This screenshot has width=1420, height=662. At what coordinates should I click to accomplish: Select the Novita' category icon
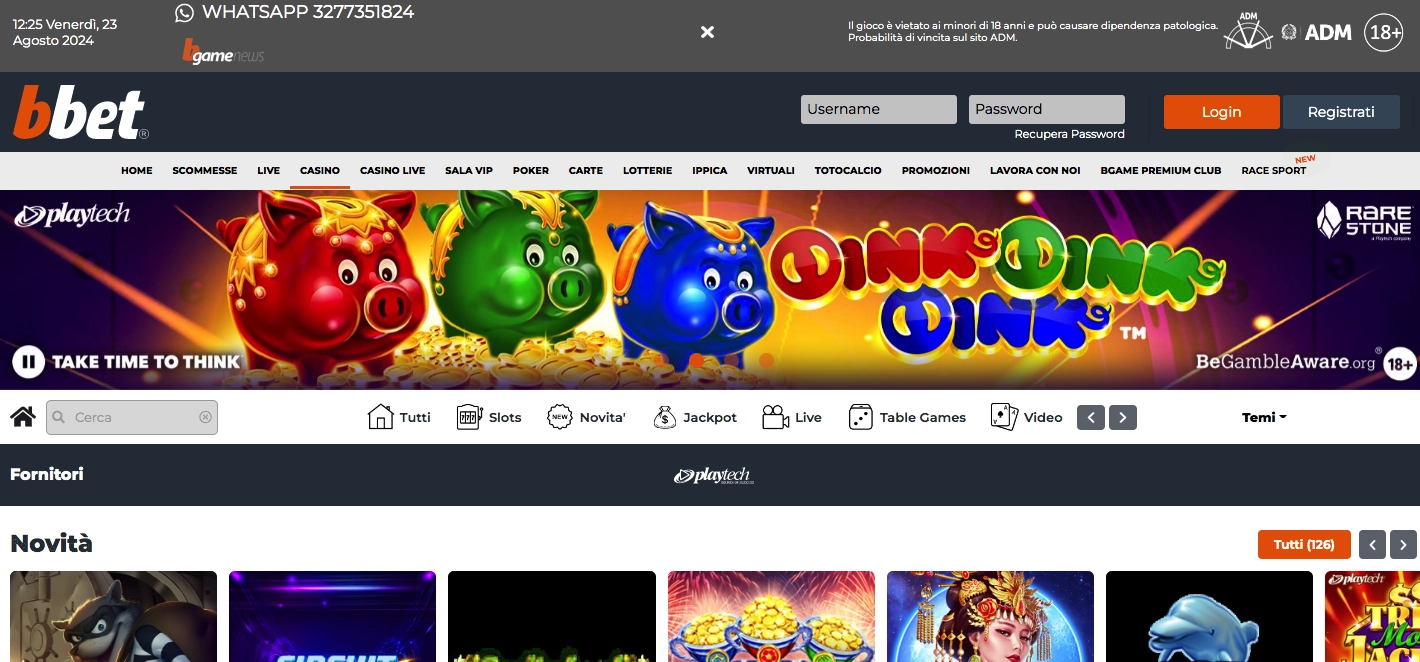tap(560, 417)
